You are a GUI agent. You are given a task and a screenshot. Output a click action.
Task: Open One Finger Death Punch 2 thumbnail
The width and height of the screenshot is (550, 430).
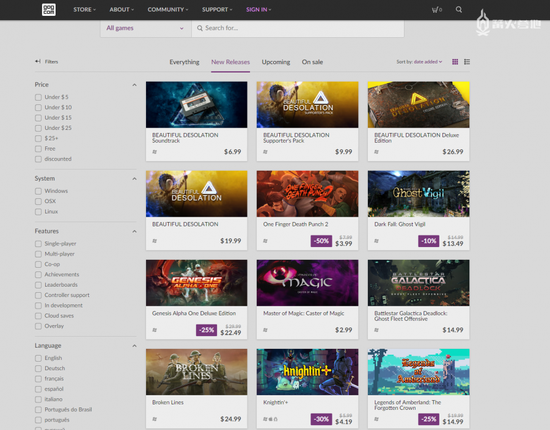pos(307,194)
